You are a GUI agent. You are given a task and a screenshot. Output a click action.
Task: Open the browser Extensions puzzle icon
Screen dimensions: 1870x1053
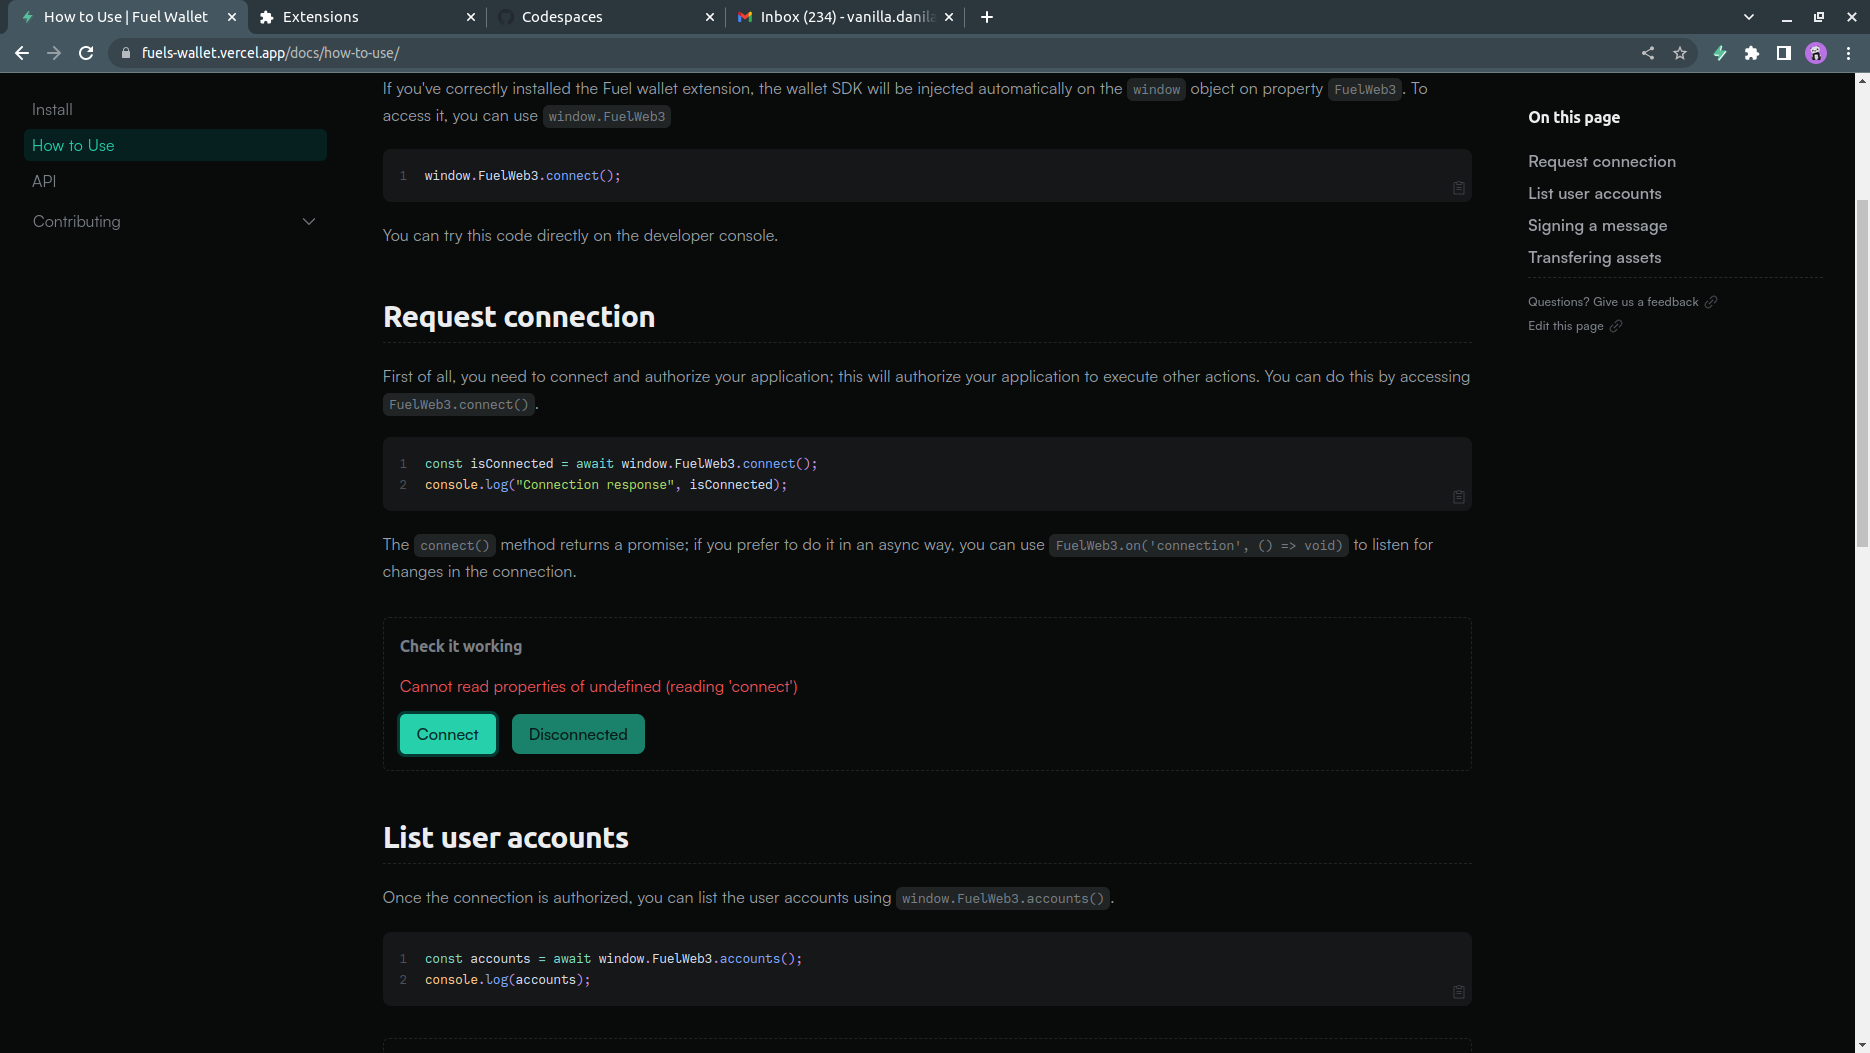pyautogui.click(x=1752, y=53)
